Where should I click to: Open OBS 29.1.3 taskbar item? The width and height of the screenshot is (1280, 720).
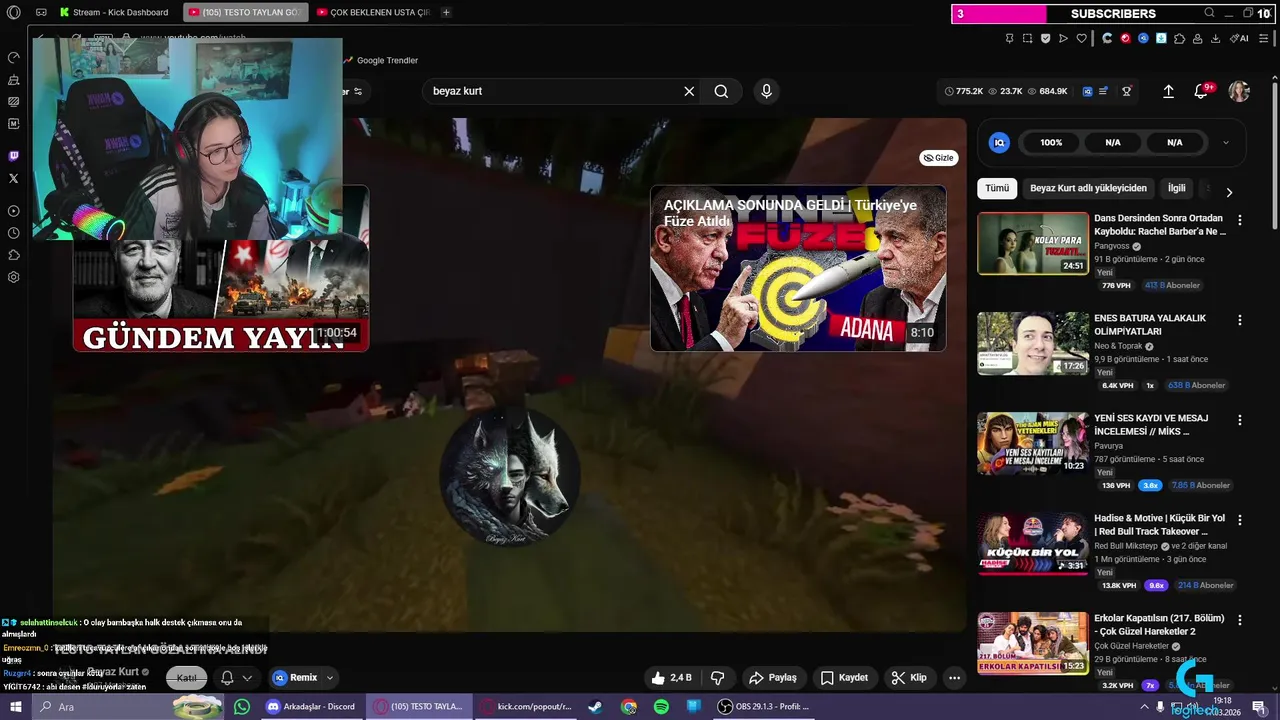(764, 706)
